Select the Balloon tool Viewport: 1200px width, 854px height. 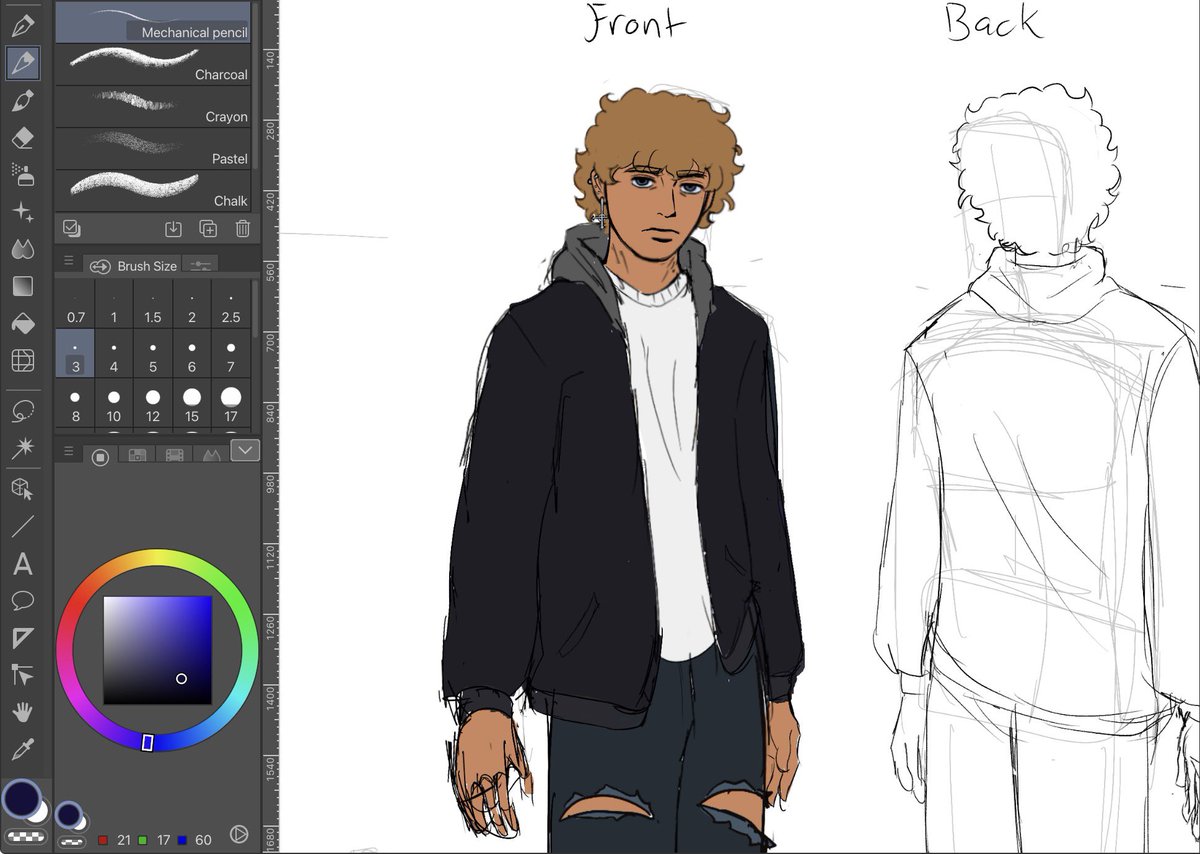coord(22,601)
